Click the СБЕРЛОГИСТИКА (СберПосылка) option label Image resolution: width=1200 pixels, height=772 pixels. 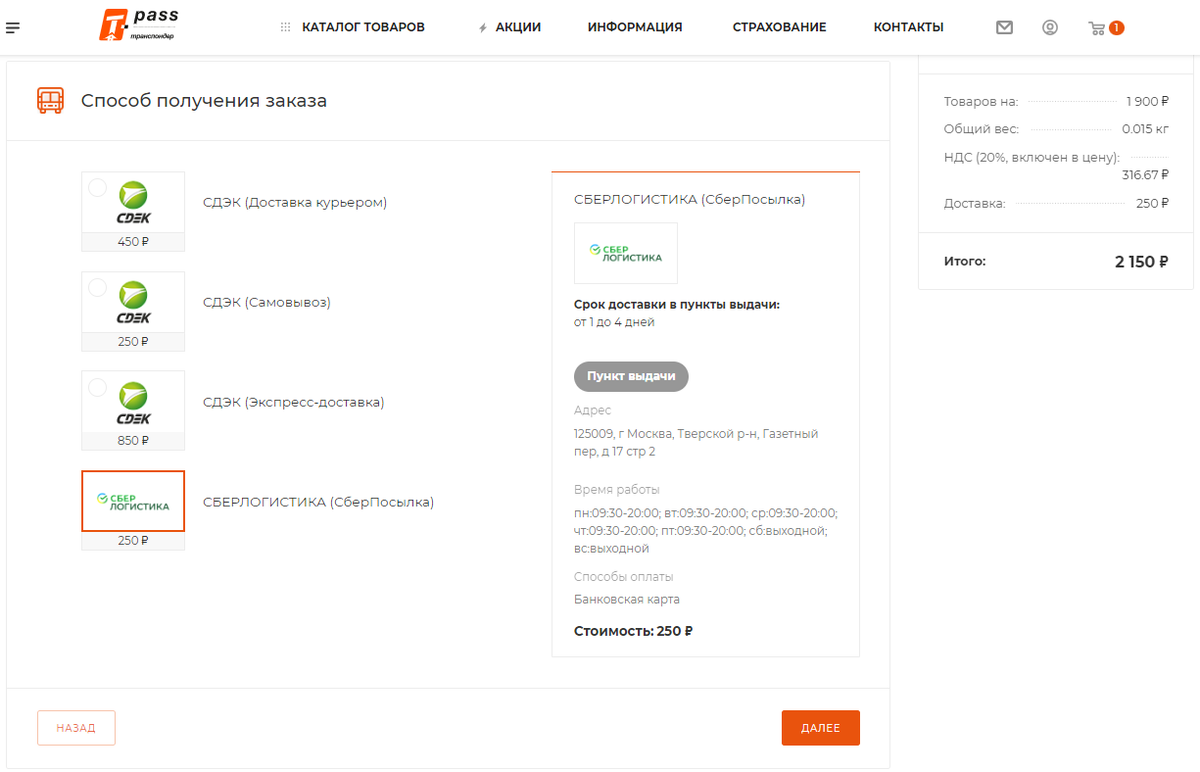319,502
